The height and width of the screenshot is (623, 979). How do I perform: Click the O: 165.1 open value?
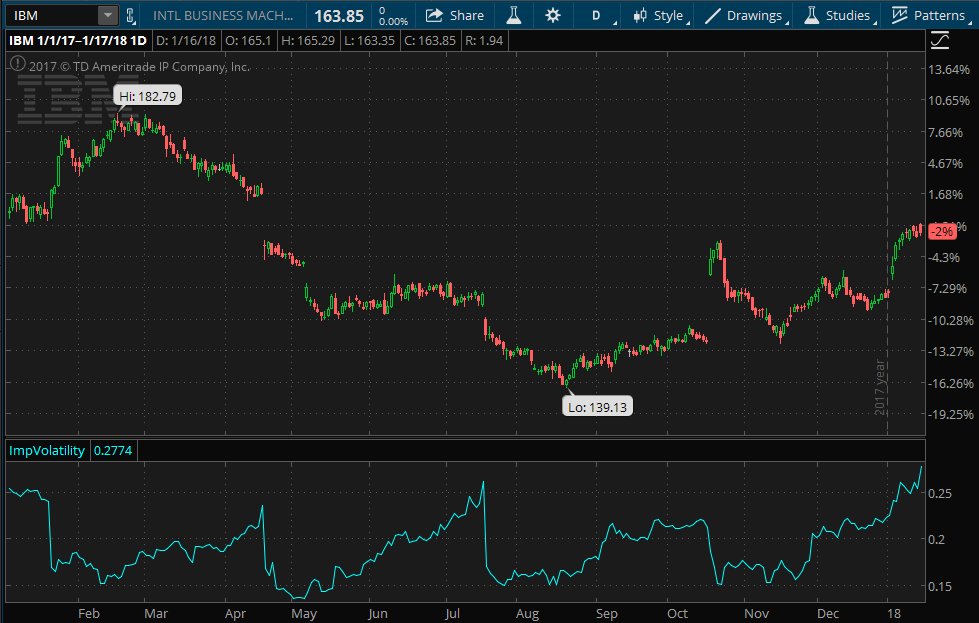(248, 41)
